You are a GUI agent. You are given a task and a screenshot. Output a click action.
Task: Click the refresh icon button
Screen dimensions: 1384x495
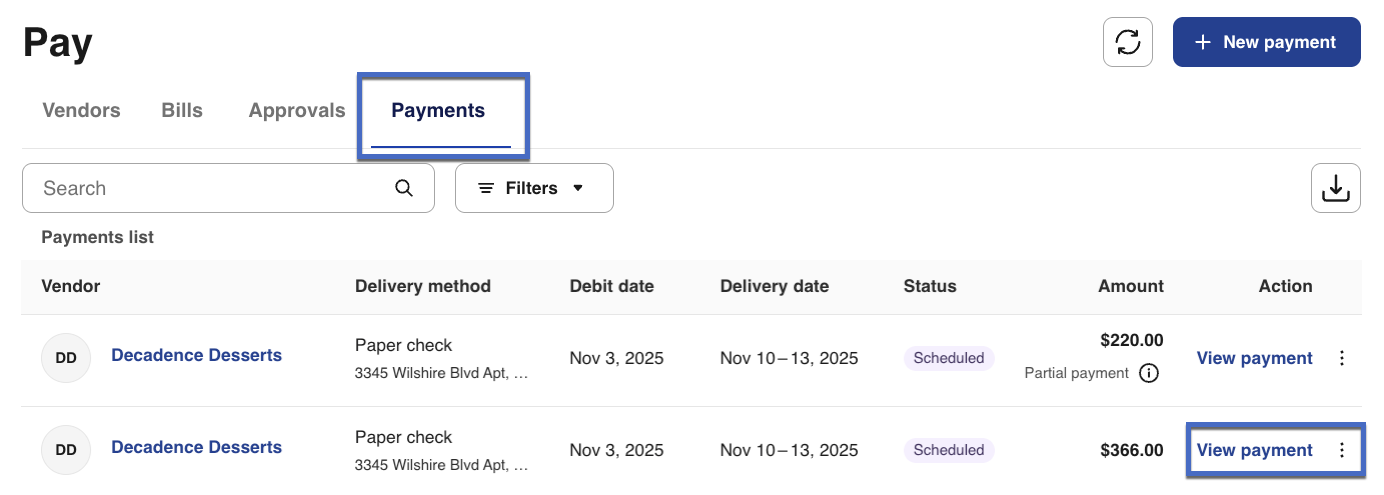pos(1127,42)
